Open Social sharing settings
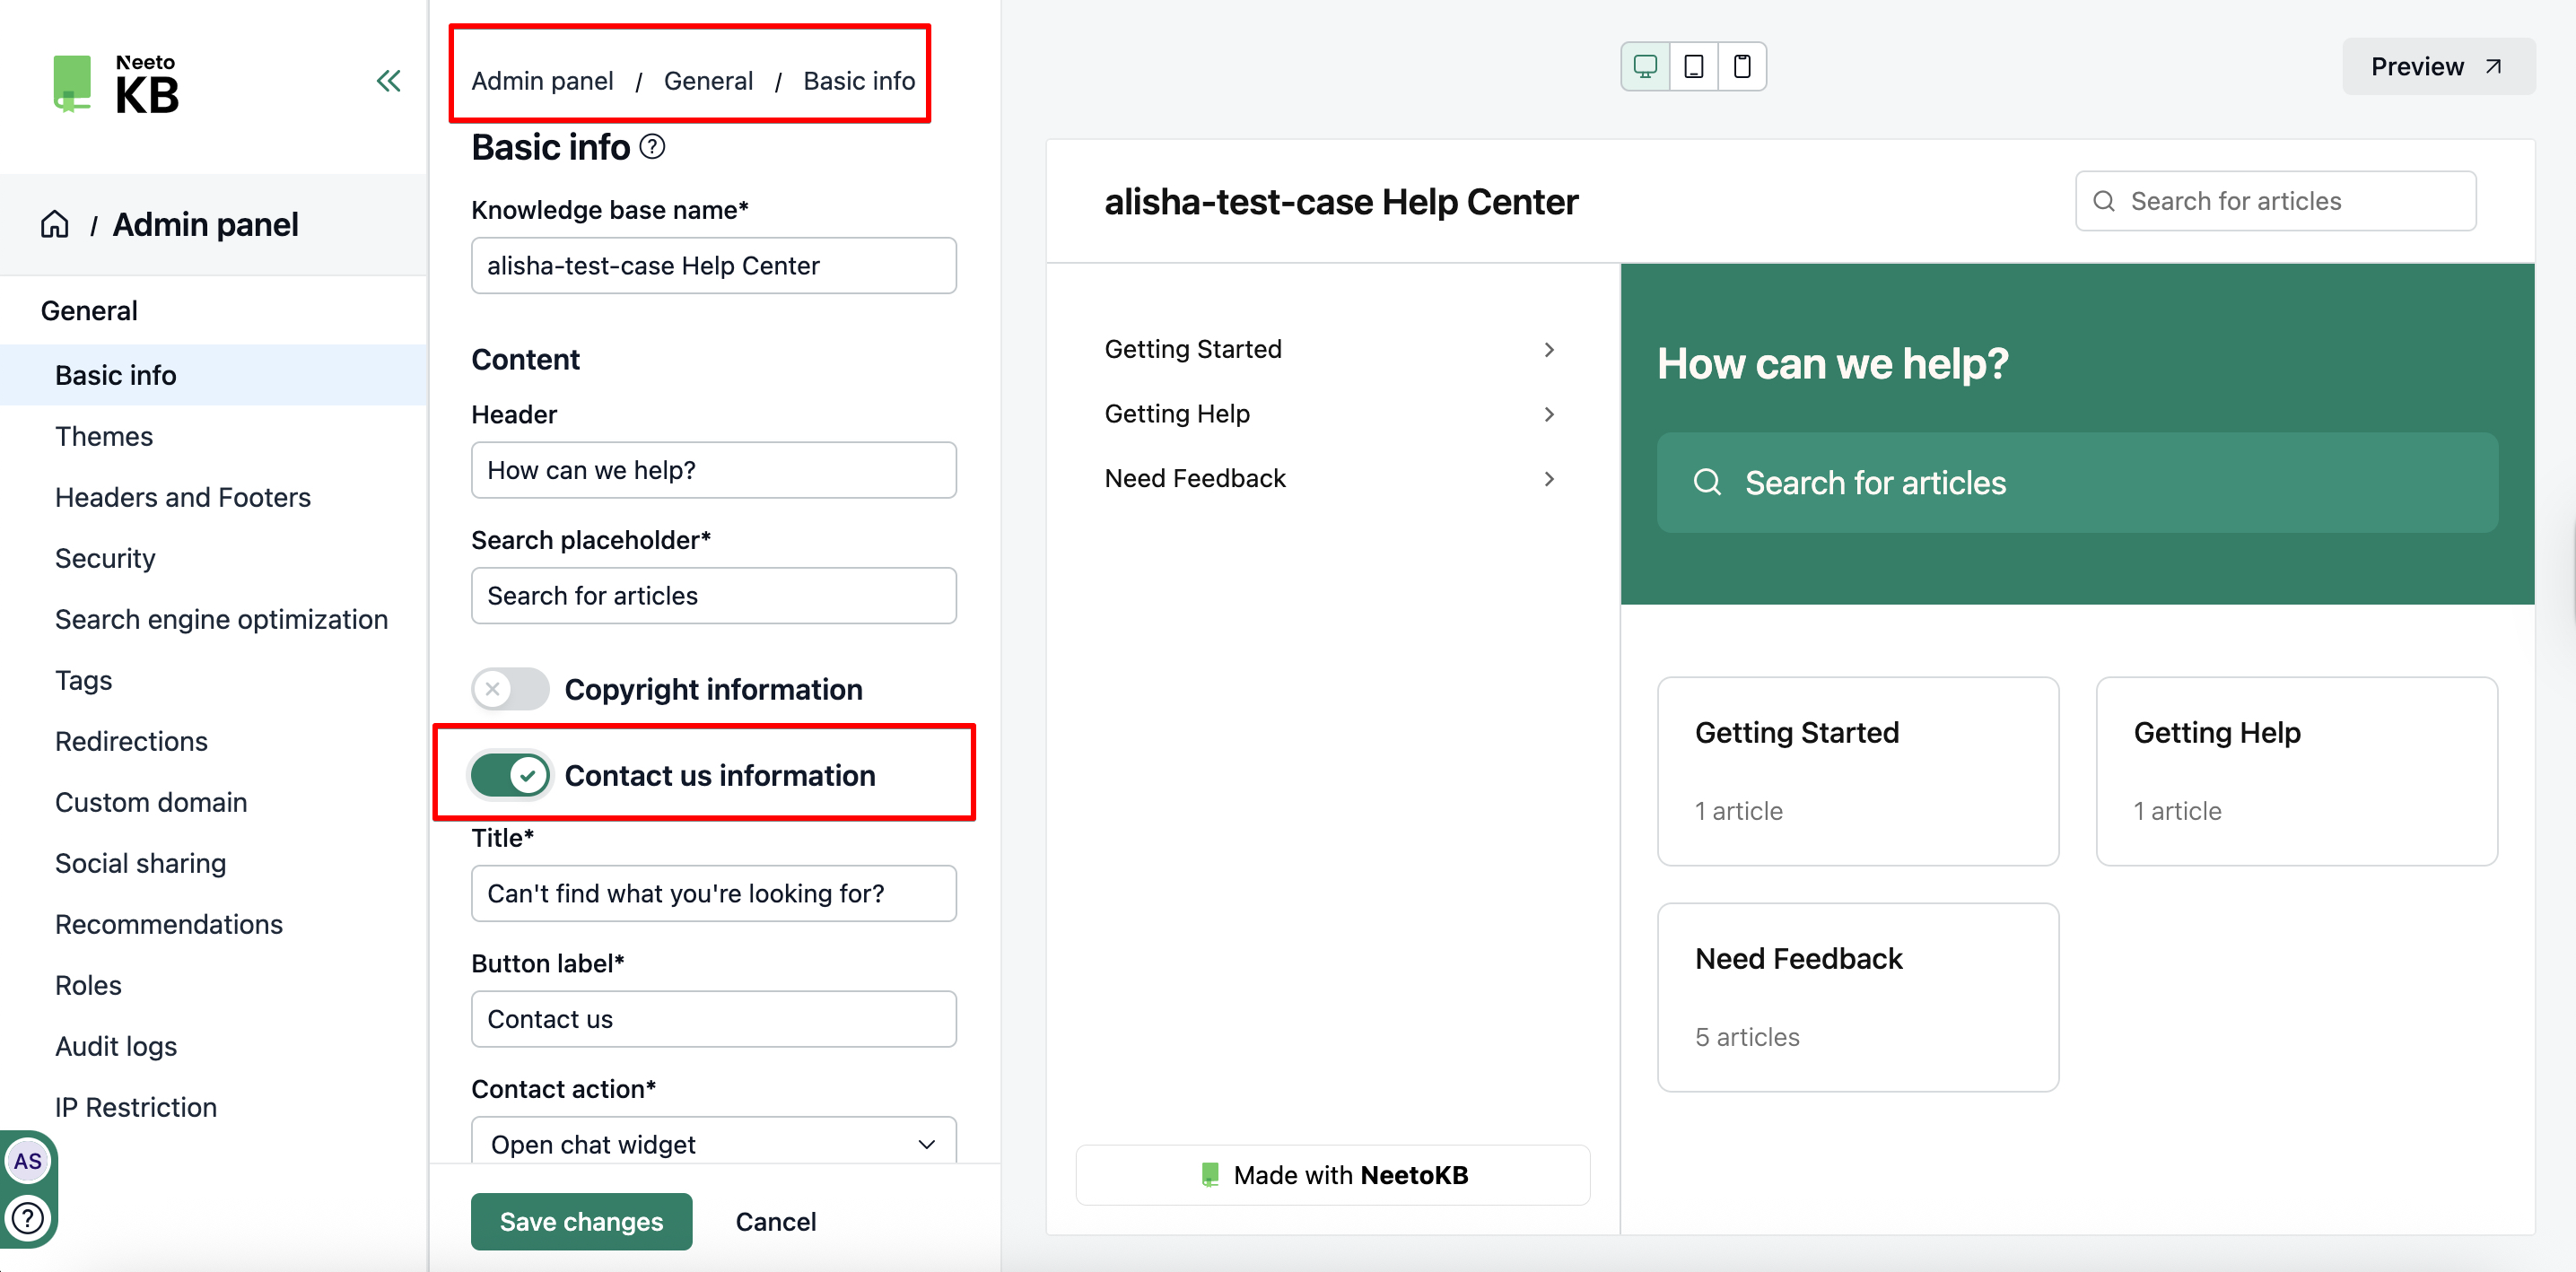Image resolution: width=2576 pixels, height=1272 pixels. click(140, 863)
